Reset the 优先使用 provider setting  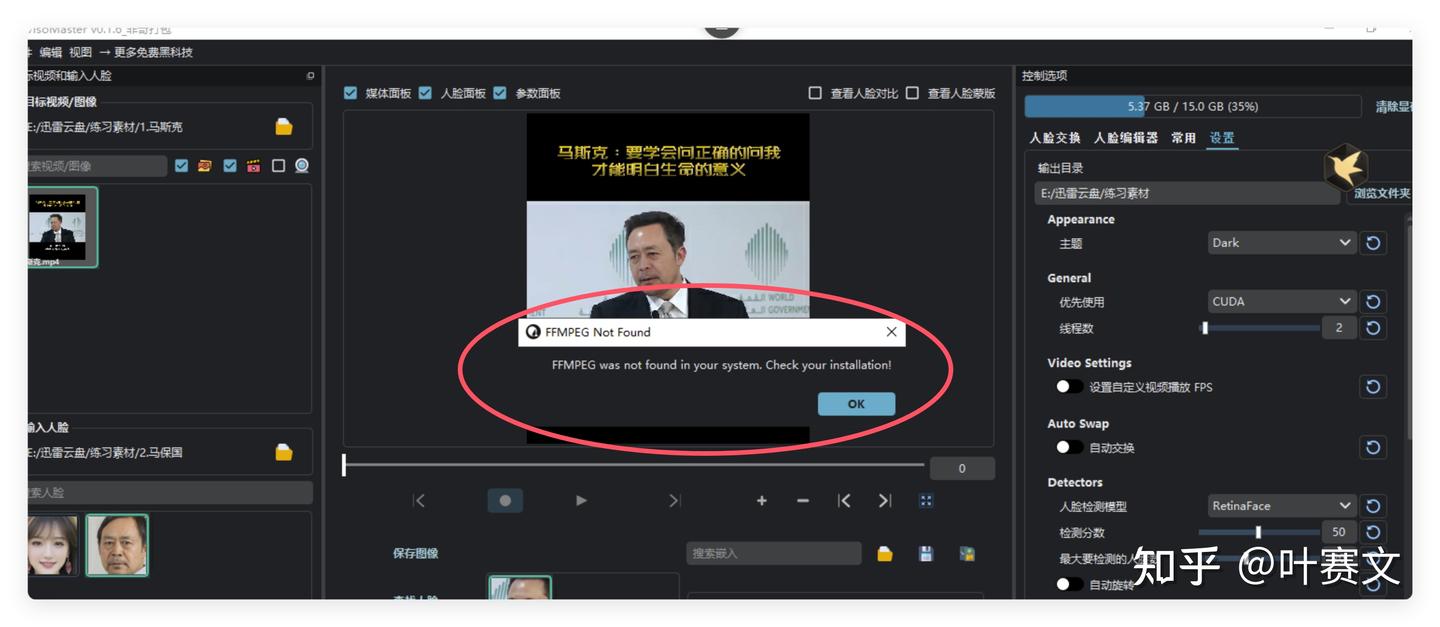click(x=1374, y=301)
